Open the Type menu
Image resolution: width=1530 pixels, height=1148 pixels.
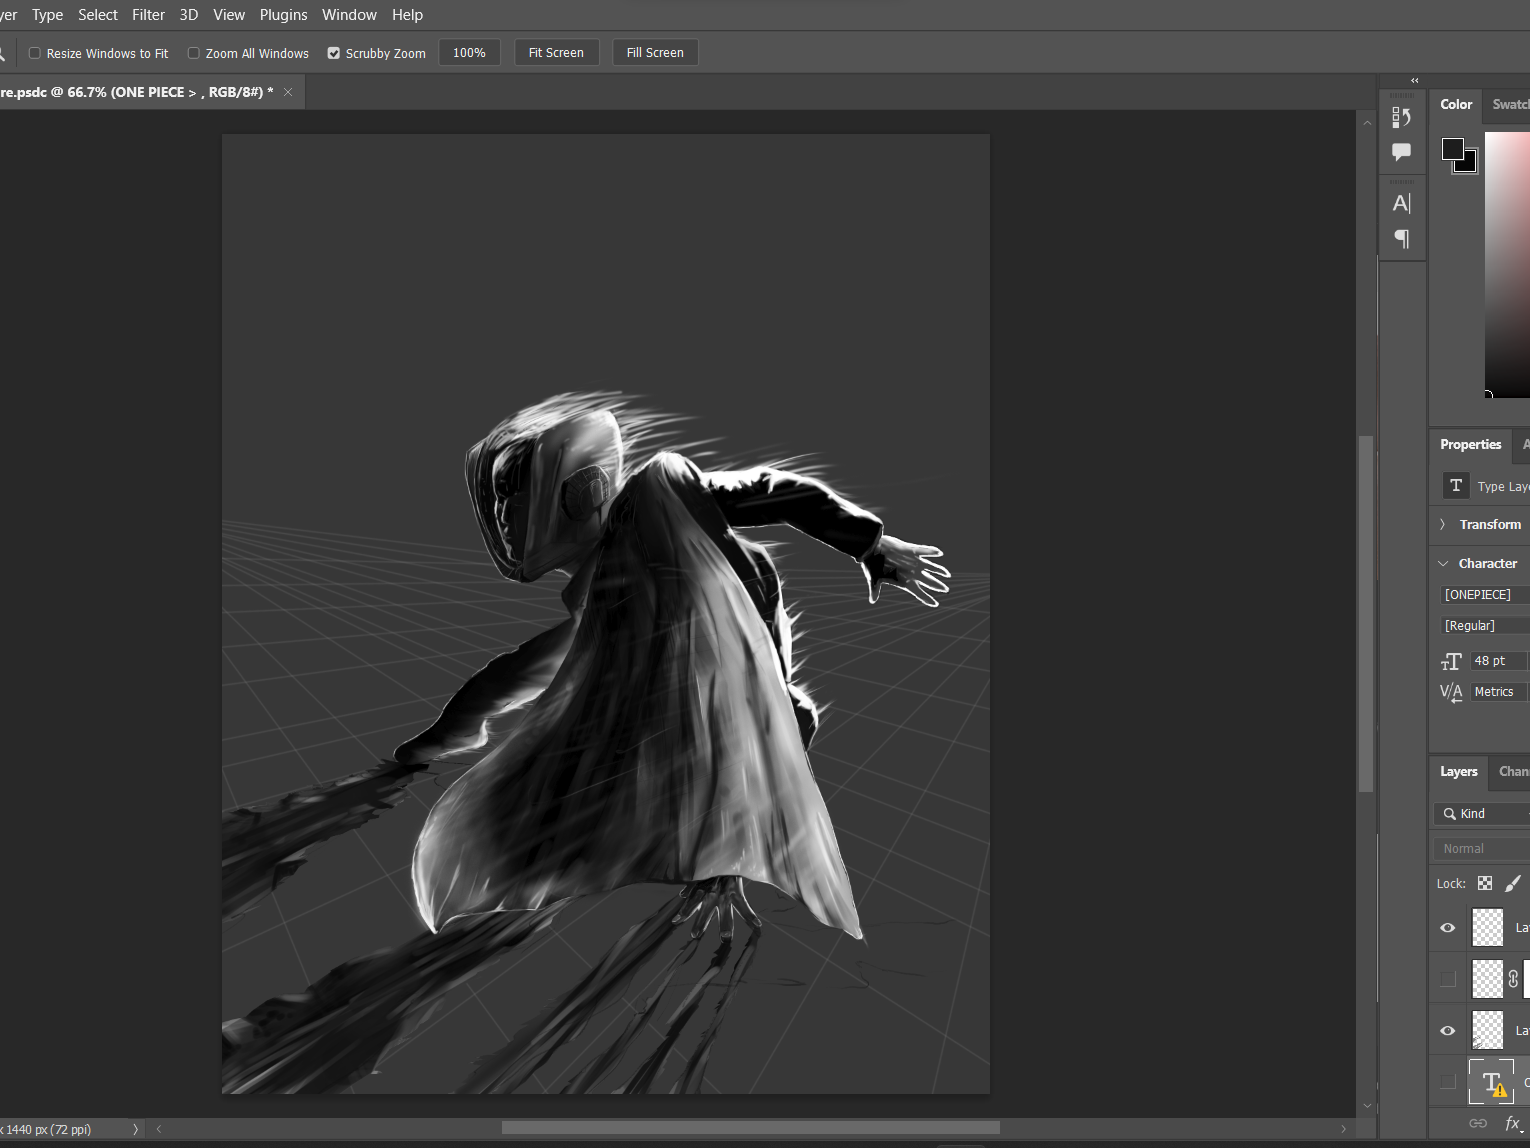(47, 15)
